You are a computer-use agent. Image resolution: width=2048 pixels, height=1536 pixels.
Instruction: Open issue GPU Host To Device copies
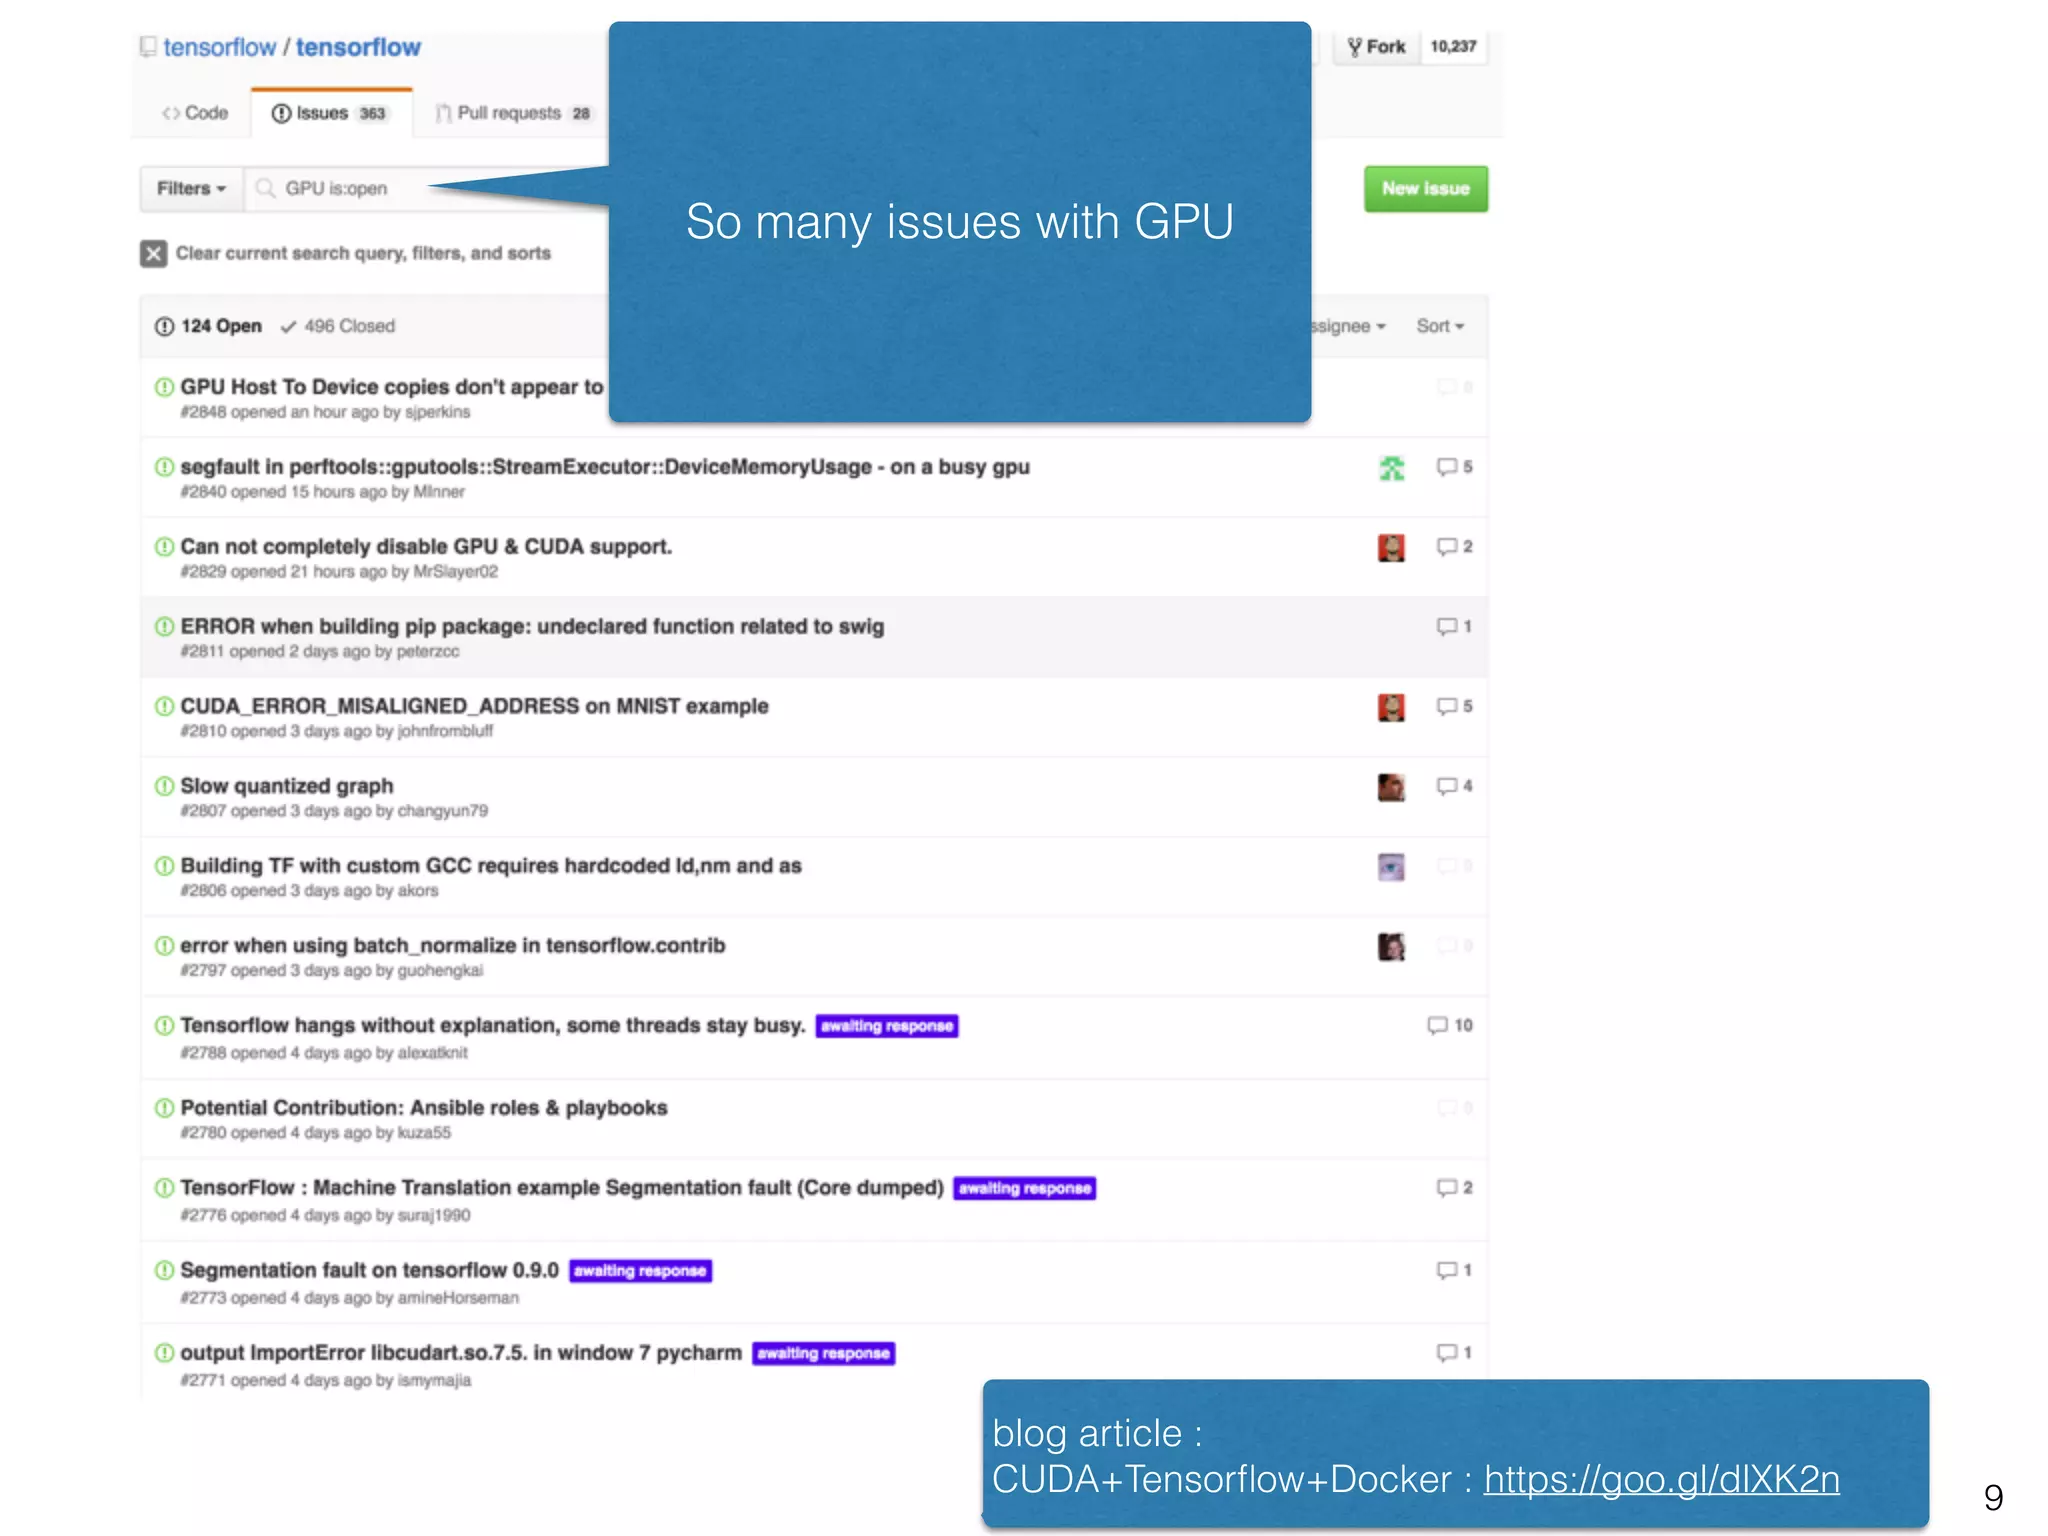pyautogui.click(x=392, y=387)
